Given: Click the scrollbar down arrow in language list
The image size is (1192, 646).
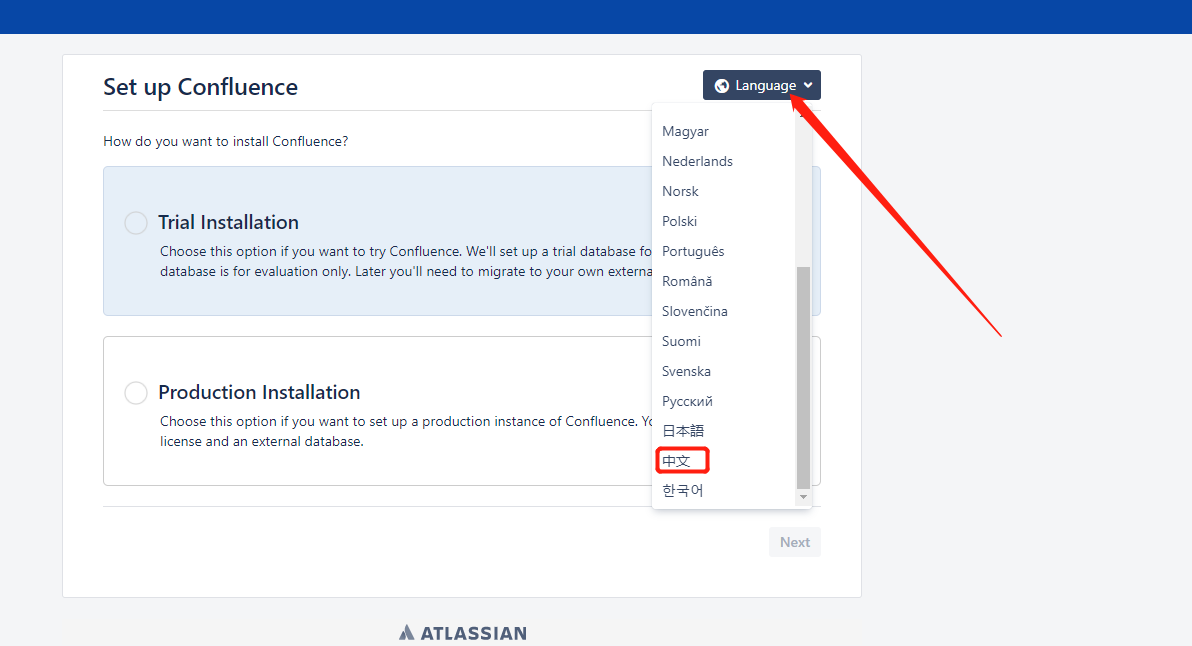Looking at the screenshot, I should pyautogui.click(x=803, y=497).
